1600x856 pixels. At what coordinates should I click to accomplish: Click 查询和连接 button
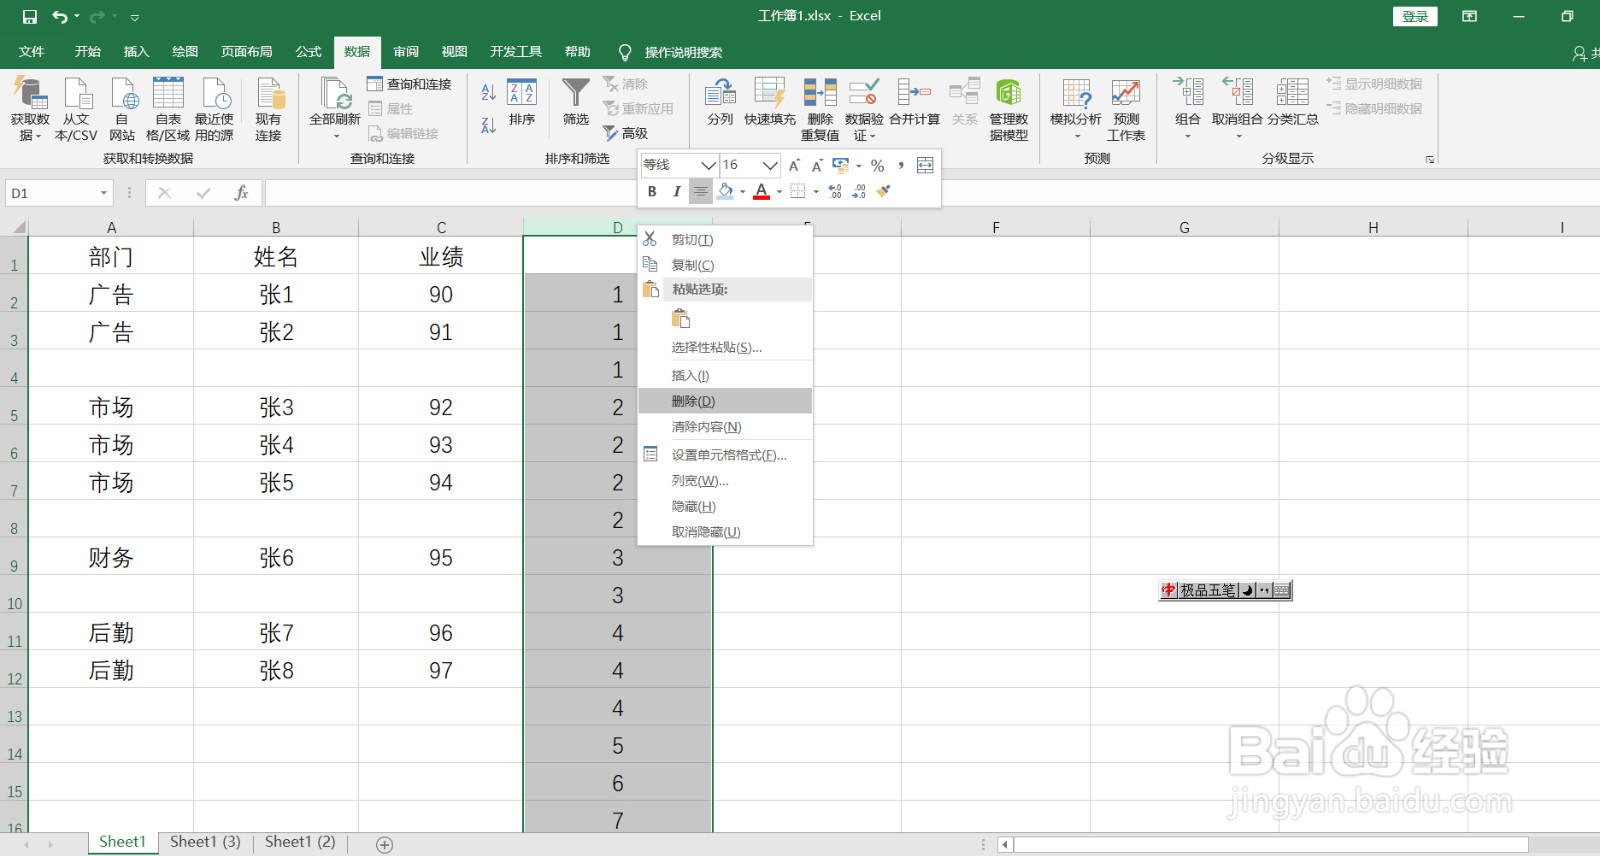(409, 84)
